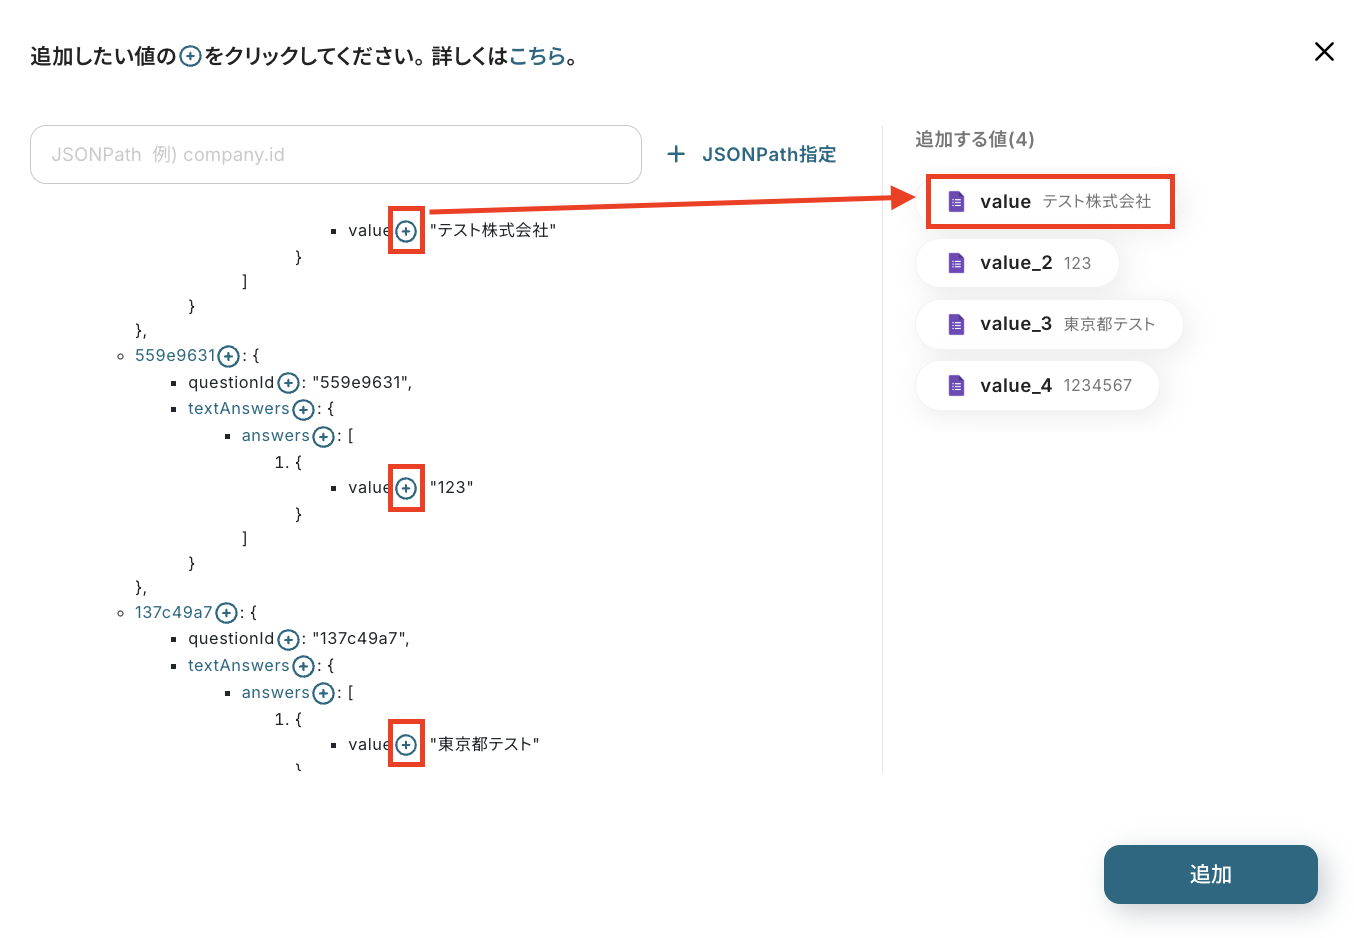Click the 137c49a7 key name in tree

(174, 613)
